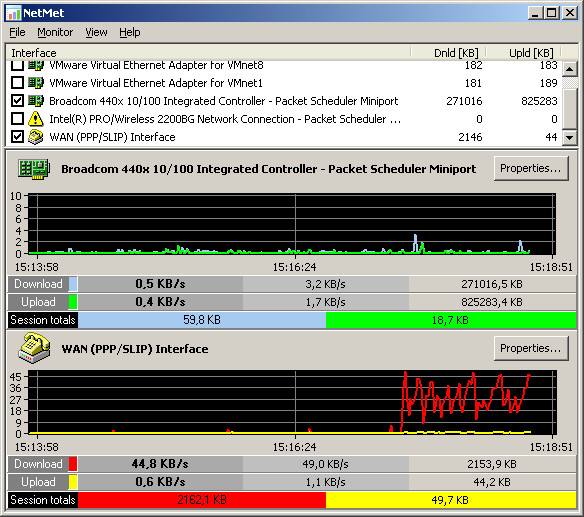Screen dimensions: 584x517
Task: Open the Monitor menu
Action: [55, 32]
